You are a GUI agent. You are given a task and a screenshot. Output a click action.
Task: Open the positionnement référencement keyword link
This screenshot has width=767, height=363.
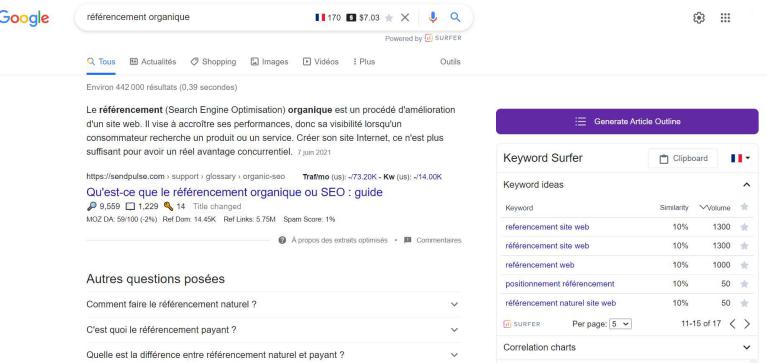point(560,284)
